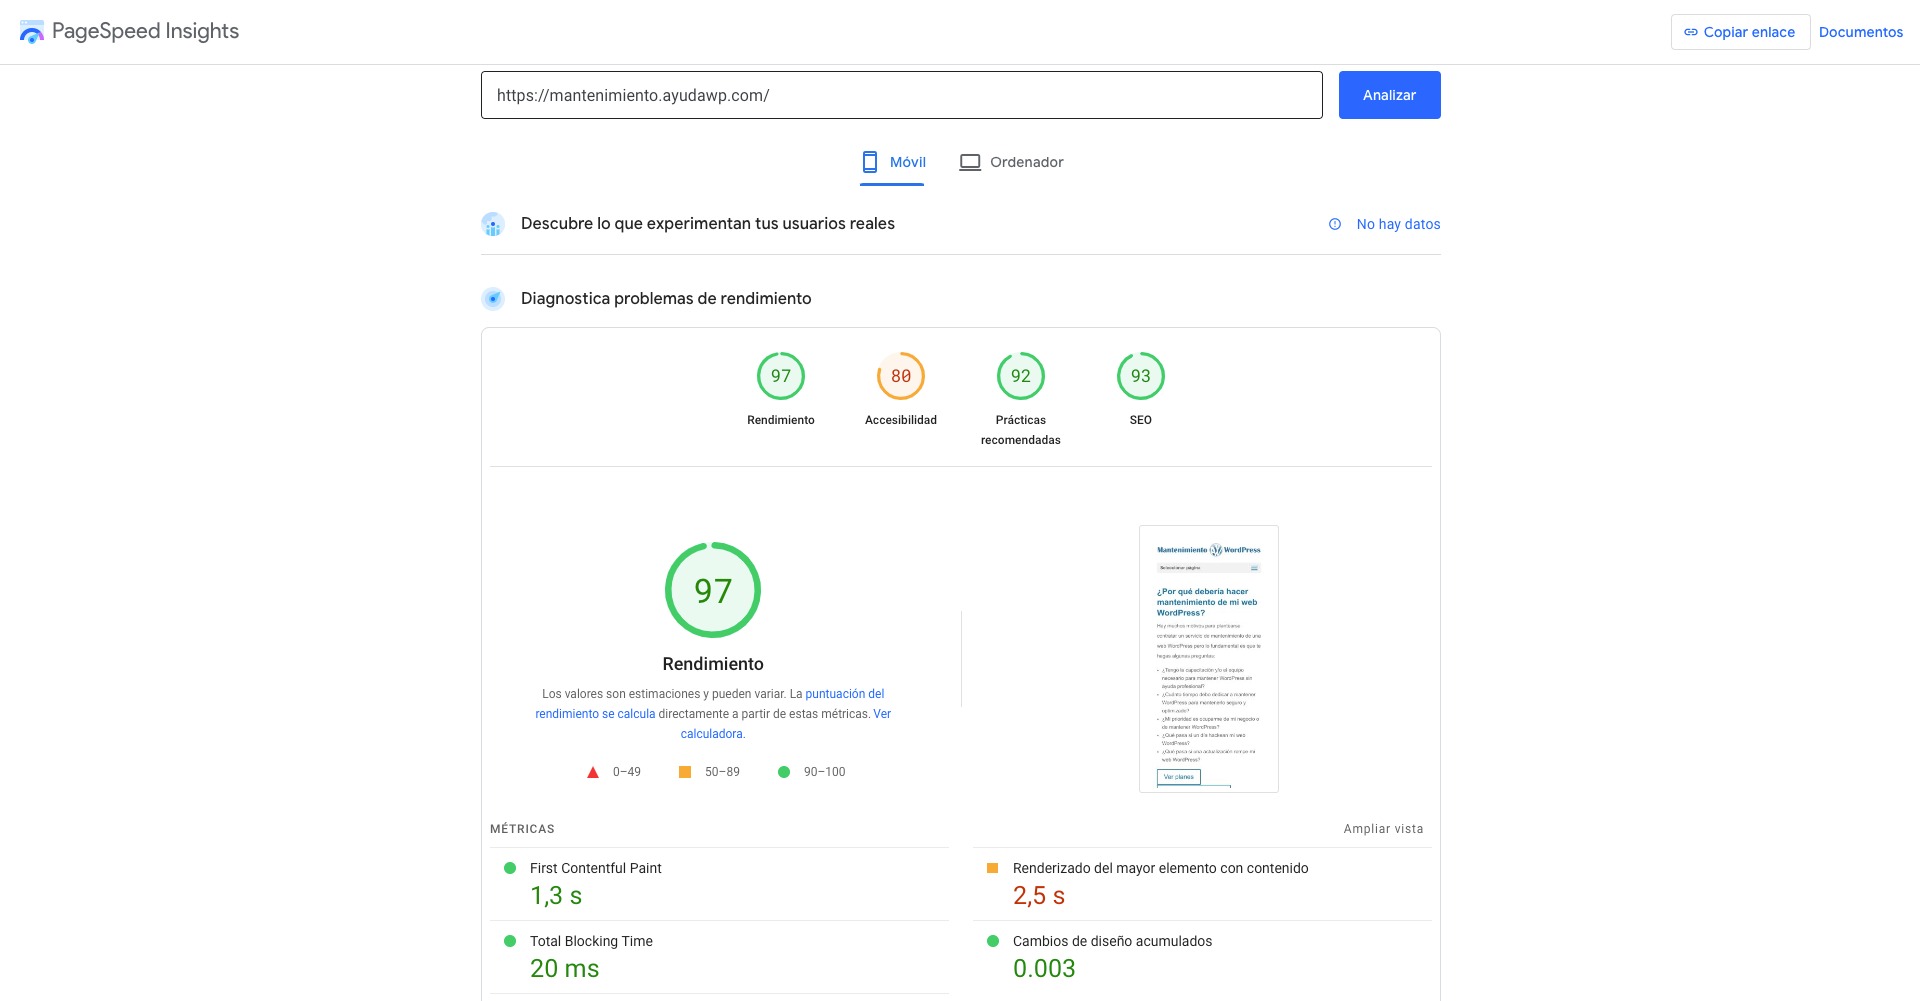This screenshot has height=1001, width=1920.
Task: Switch to the Ordenador tab
Action: coord(1011,162)
